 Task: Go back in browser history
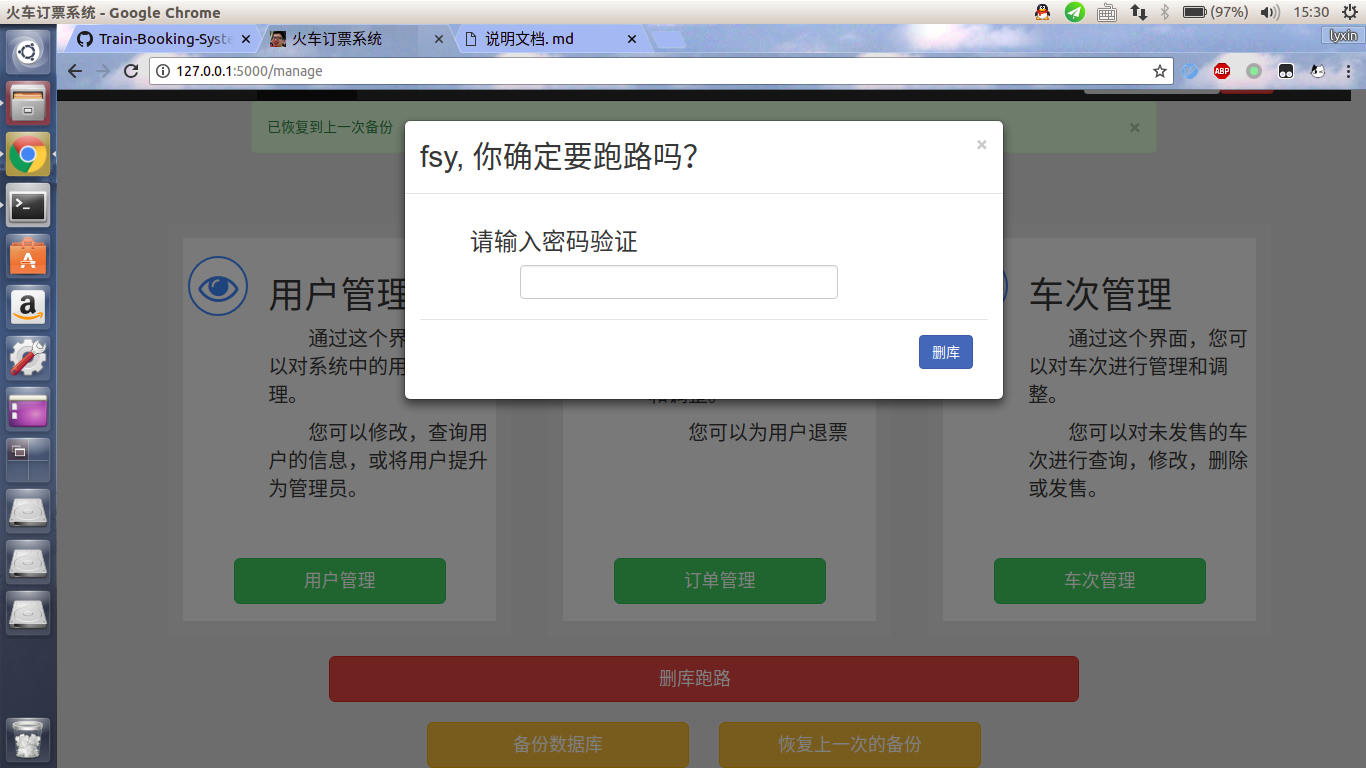point(75,71)
